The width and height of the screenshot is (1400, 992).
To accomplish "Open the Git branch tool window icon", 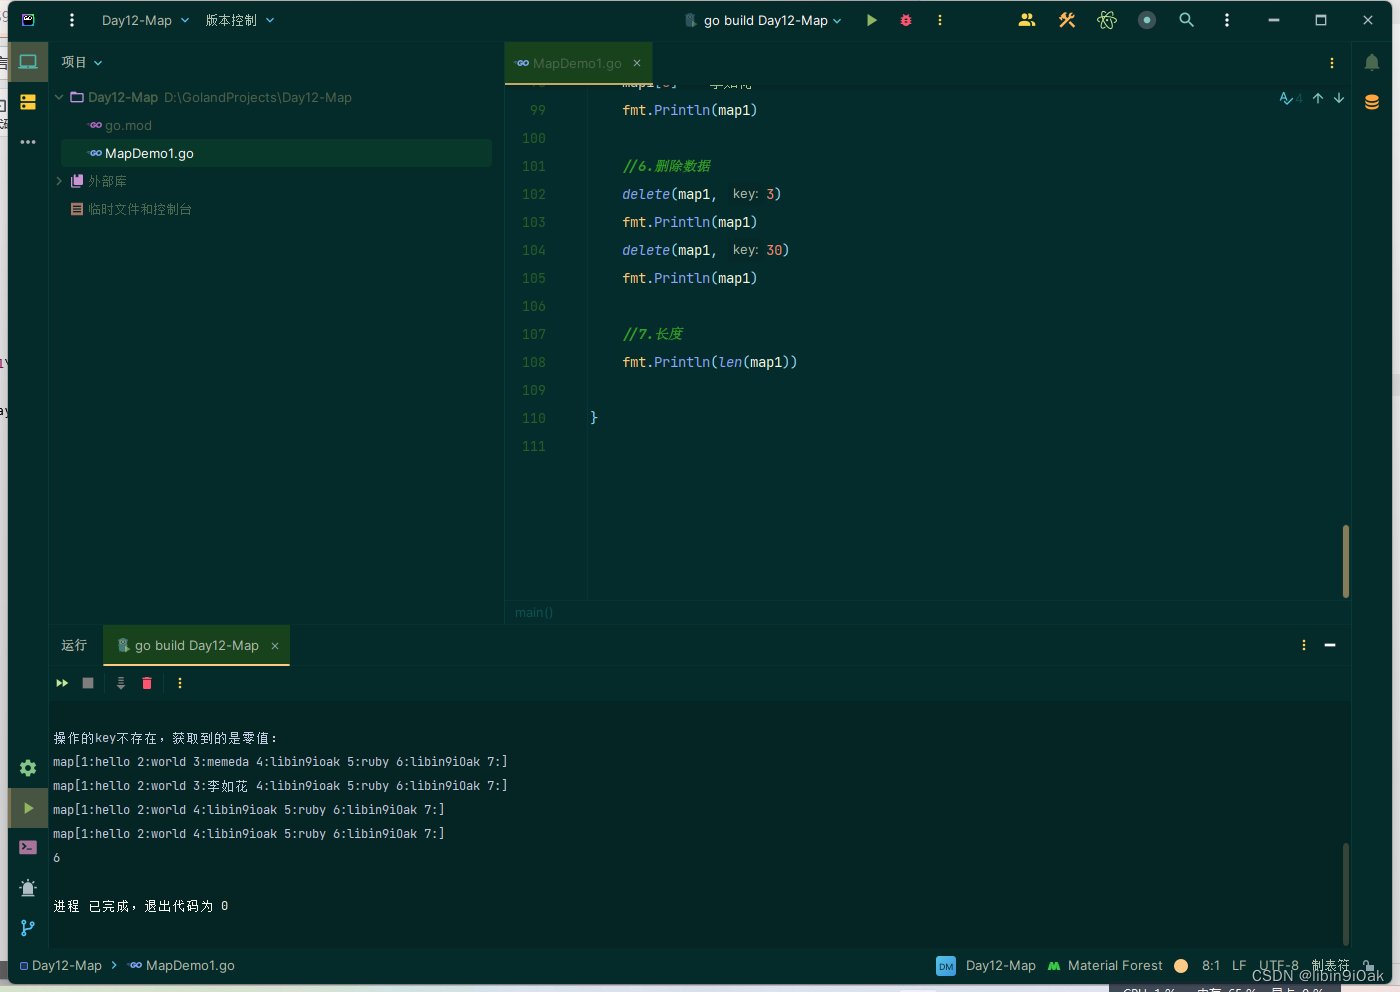I will point(28,928).
